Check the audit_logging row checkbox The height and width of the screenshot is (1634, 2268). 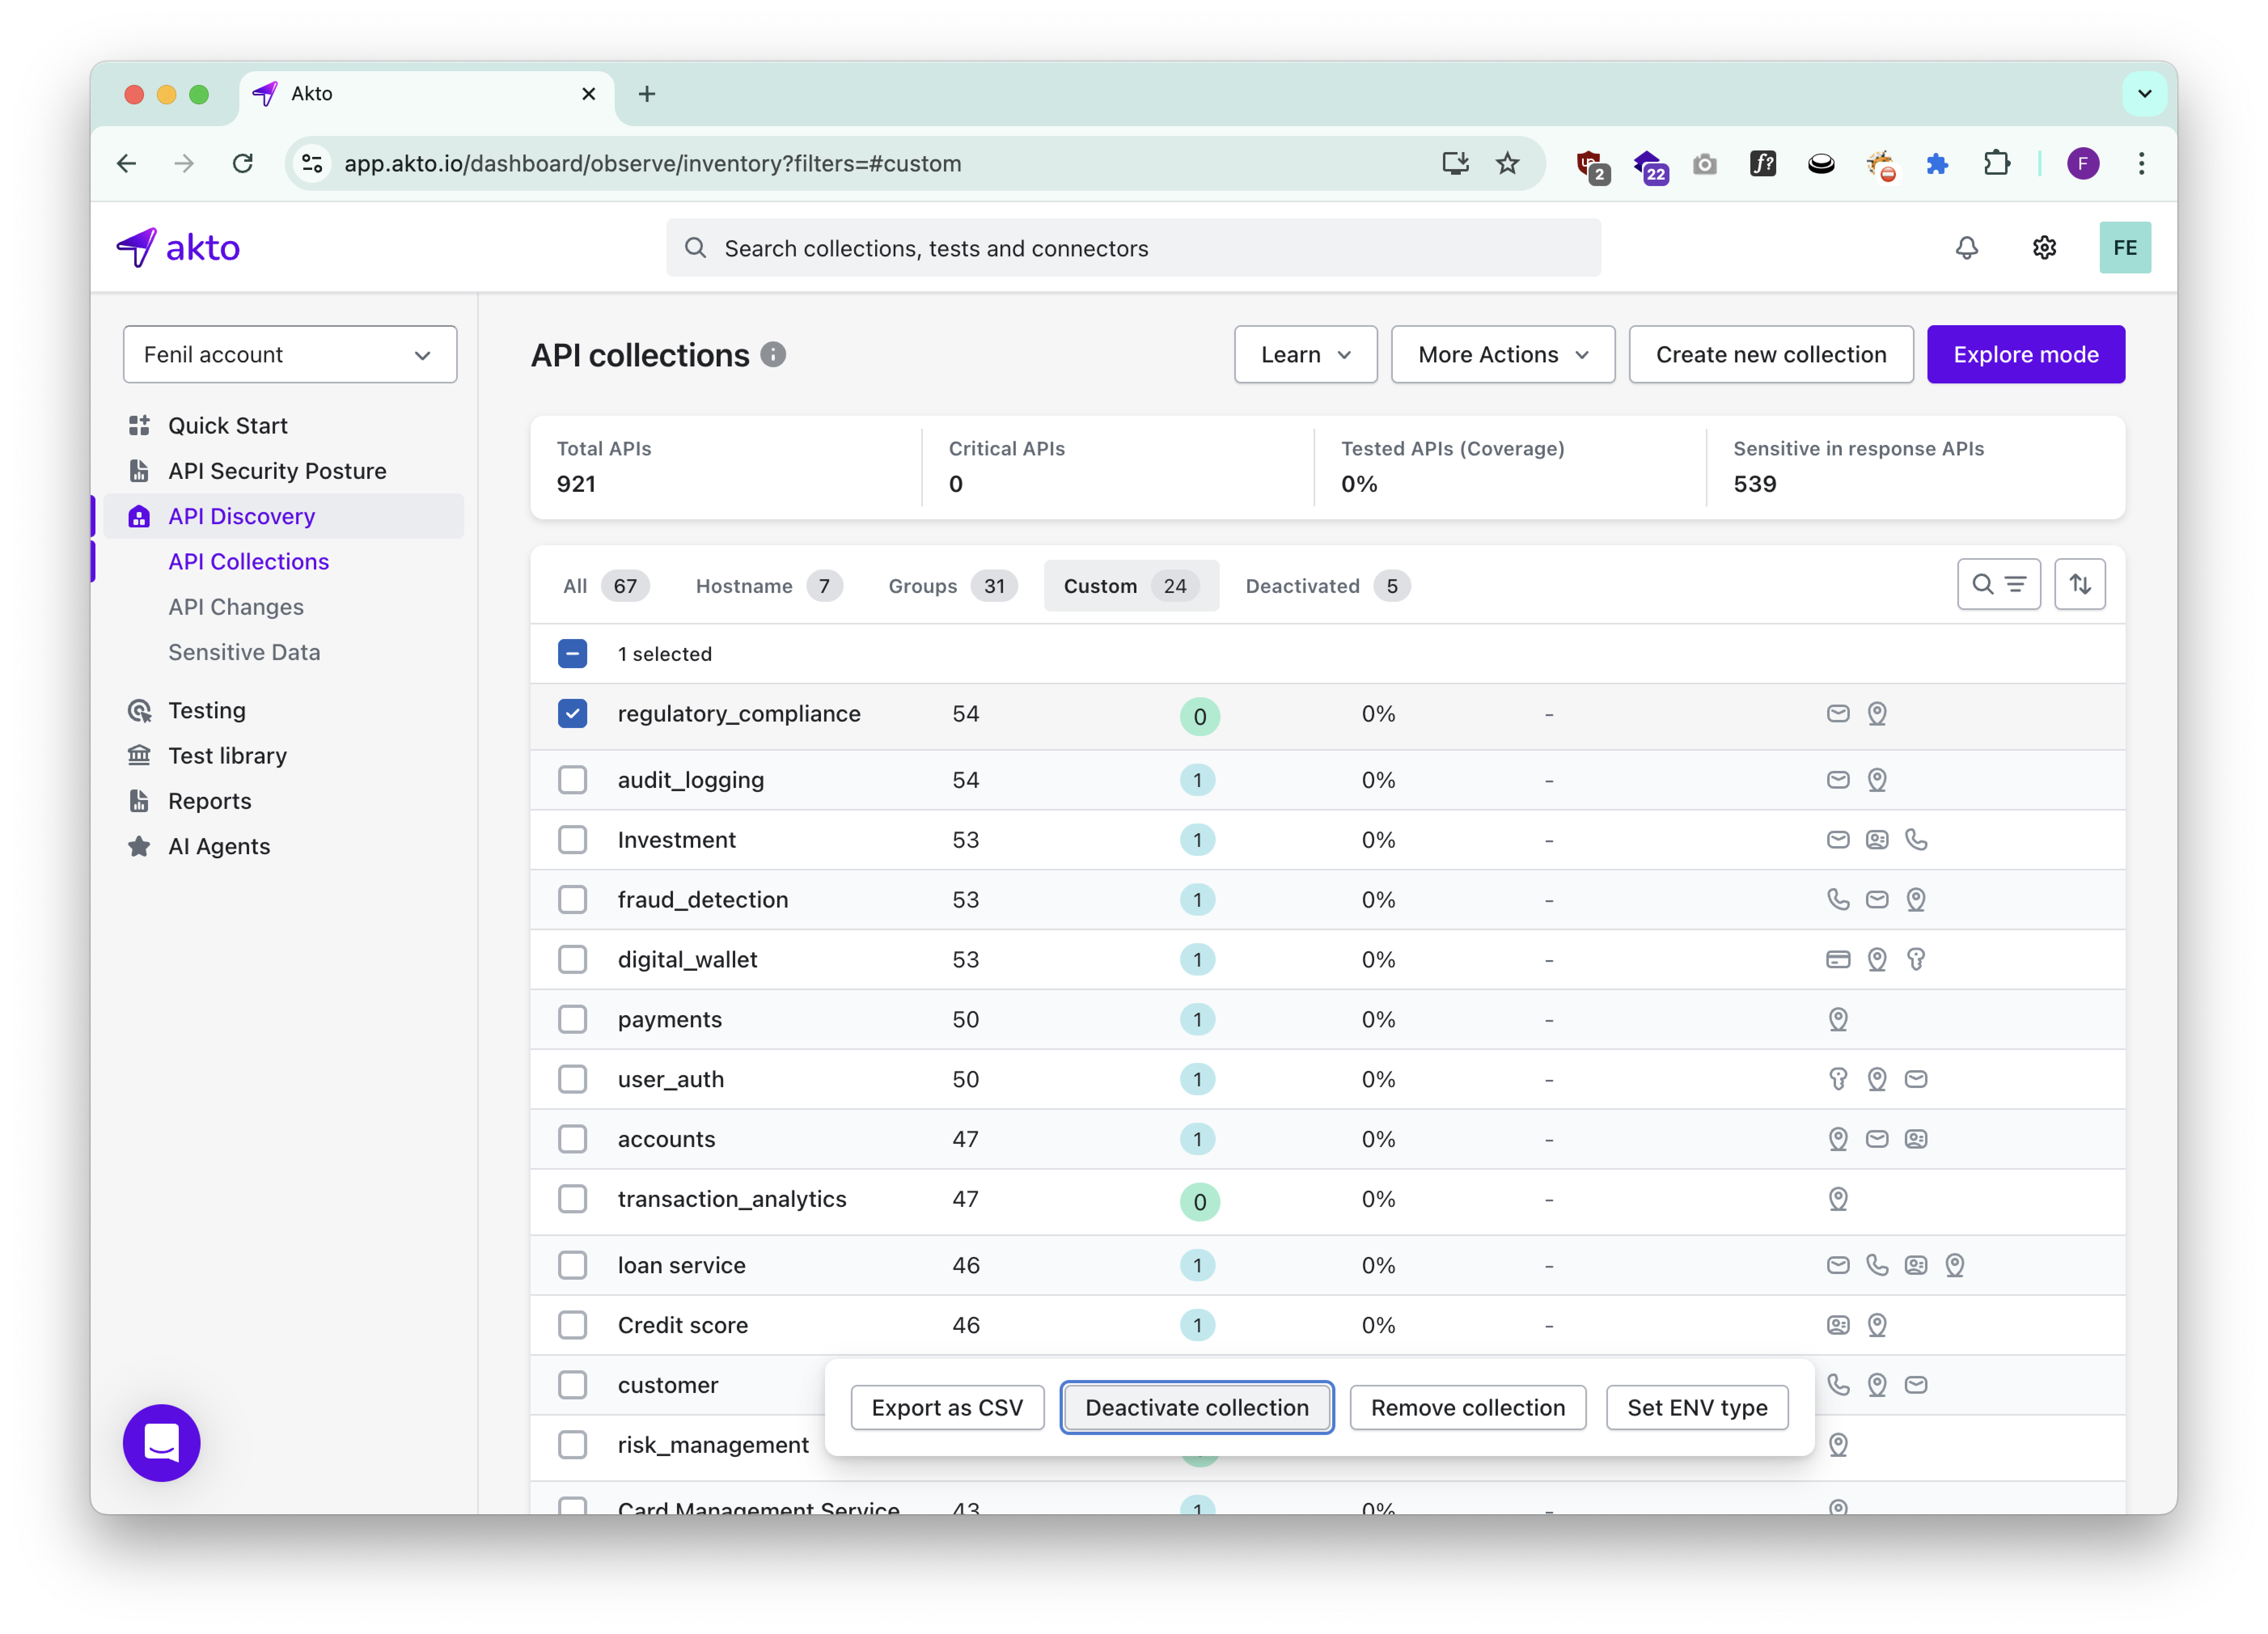click(572, 780)
